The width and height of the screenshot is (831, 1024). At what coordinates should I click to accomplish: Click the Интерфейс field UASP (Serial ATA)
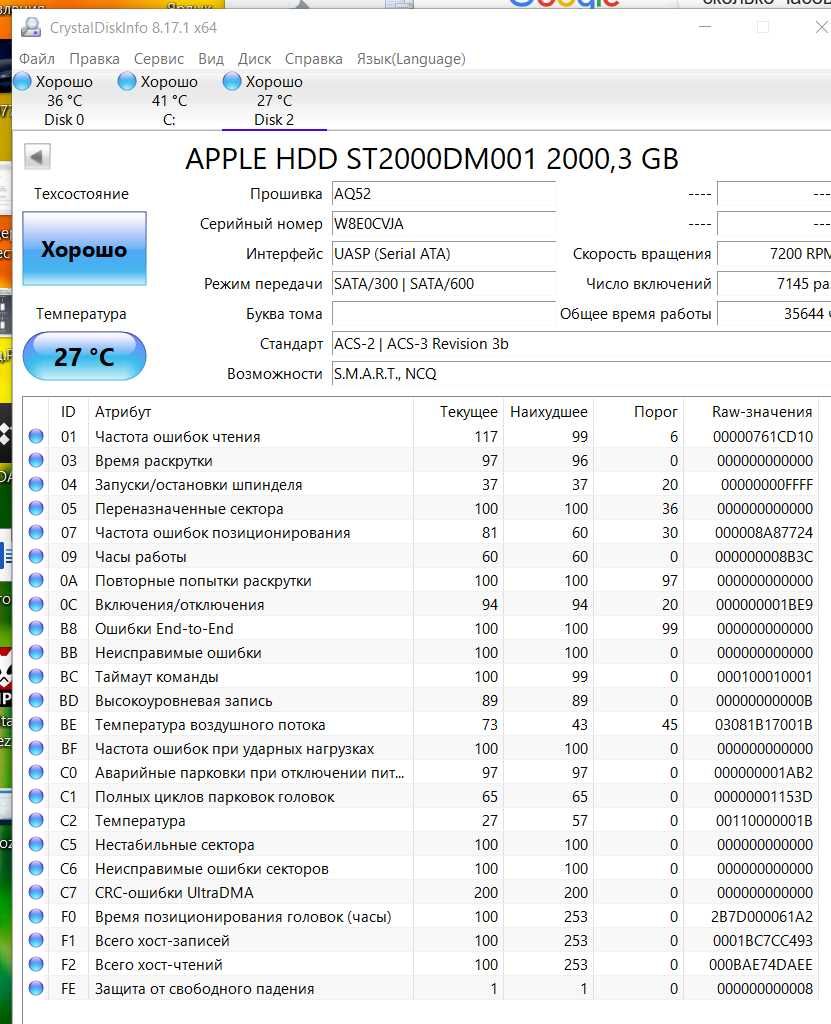coord(444,254)
